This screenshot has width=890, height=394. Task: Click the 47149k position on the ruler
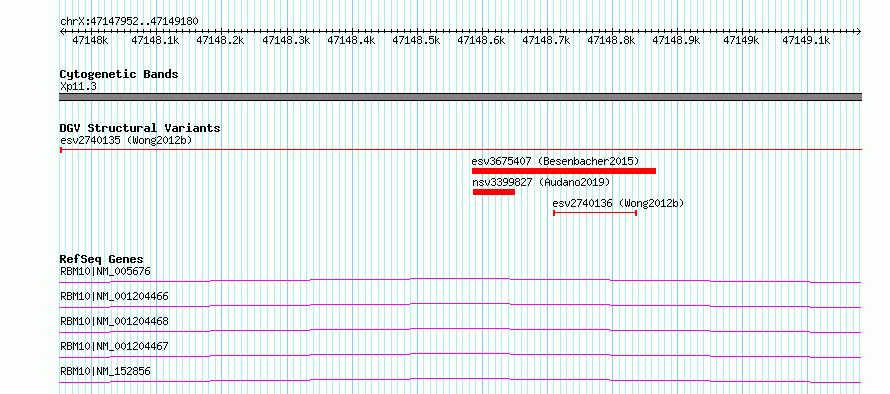(x=742, y=40)
